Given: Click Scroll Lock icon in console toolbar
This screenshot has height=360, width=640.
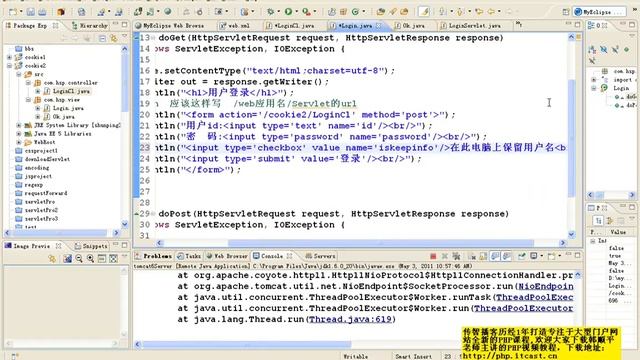Looking at the screenshot, I should pyautogui.click(x=483, y=256).
